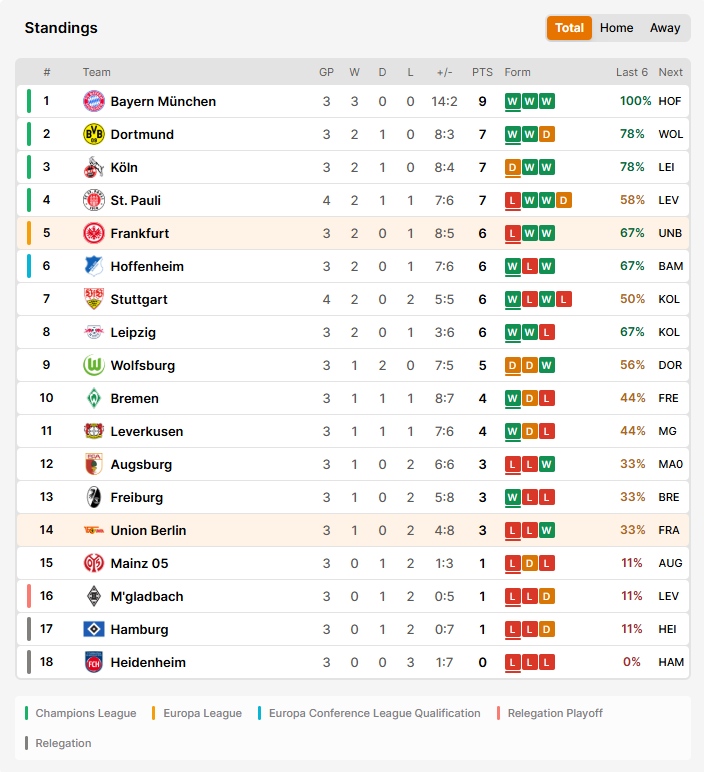
Task: Select the Mainz 05 club badge
Action: 94,563
